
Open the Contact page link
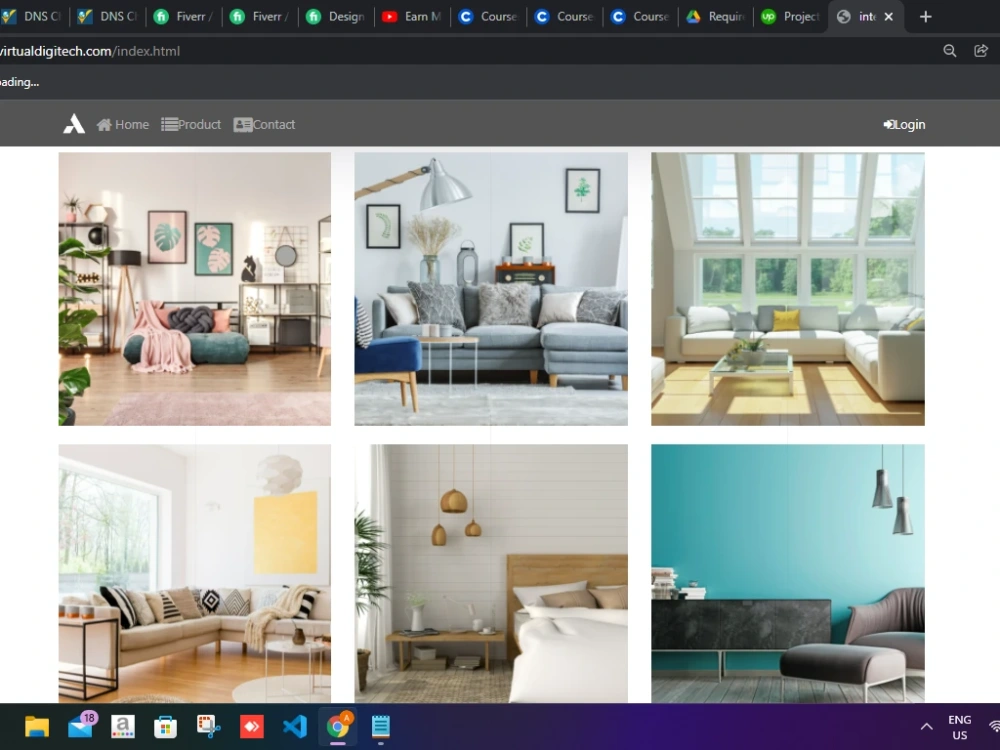(264, 124)
